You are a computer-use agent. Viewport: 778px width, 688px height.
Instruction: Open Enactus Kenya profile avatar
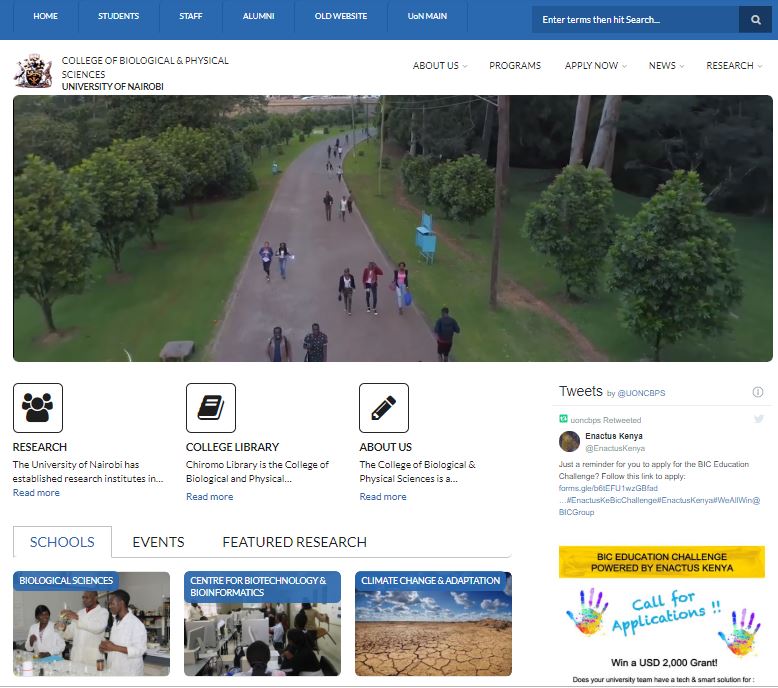[569, 442]
